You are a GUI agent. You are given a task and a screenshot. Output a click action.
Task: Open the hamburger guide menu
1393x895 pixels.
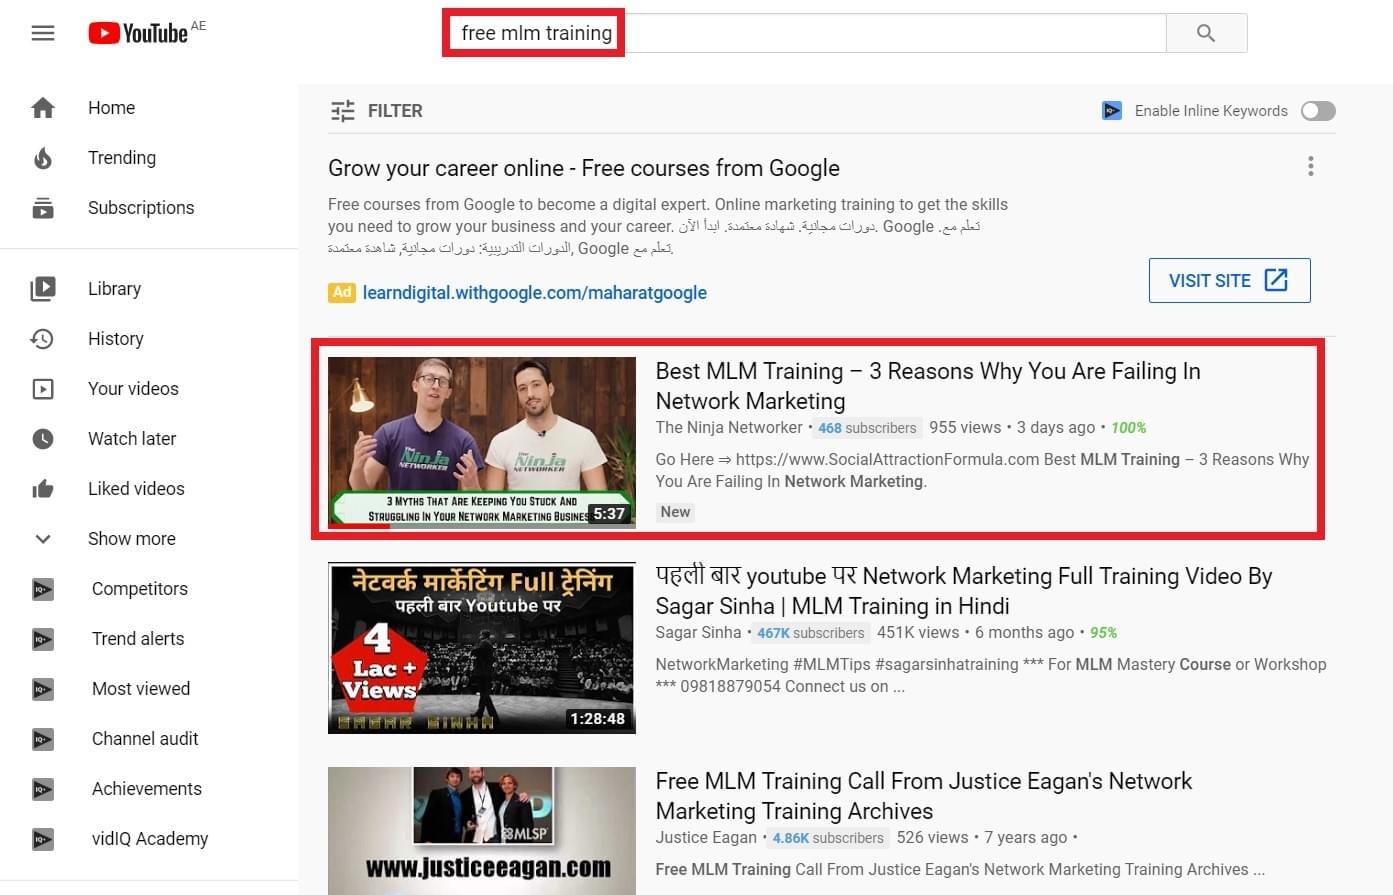click(x=43, y=33)
